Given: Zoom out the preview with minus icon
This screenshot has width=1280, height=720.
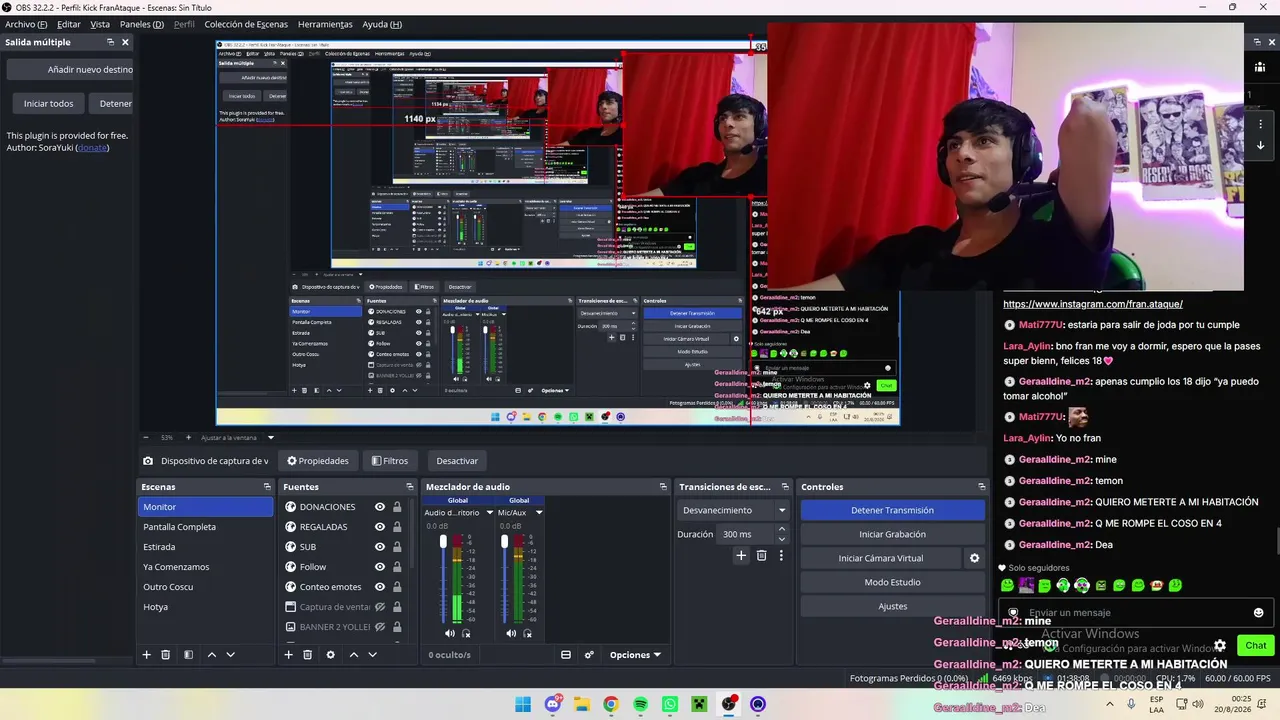Looking at the screenshot, I should [x=146, y=437].
